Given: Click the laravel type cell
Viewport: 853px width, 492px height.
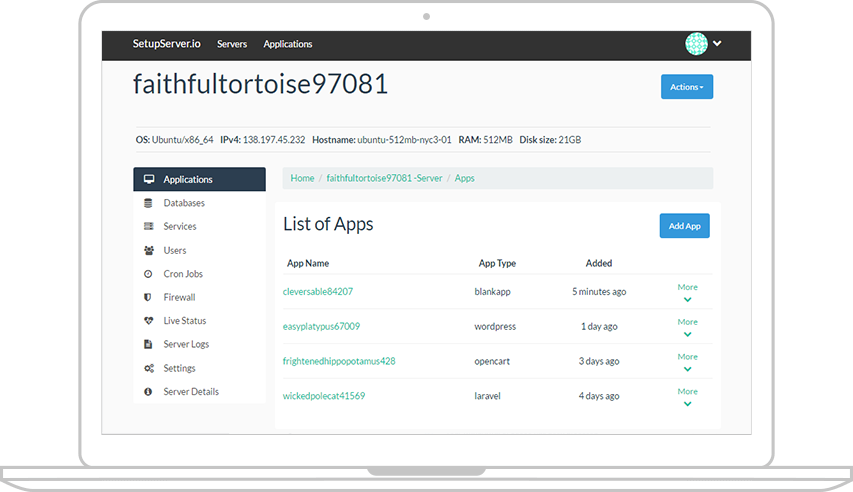Looking at the screenshot, I should click(x=487, y=396).
